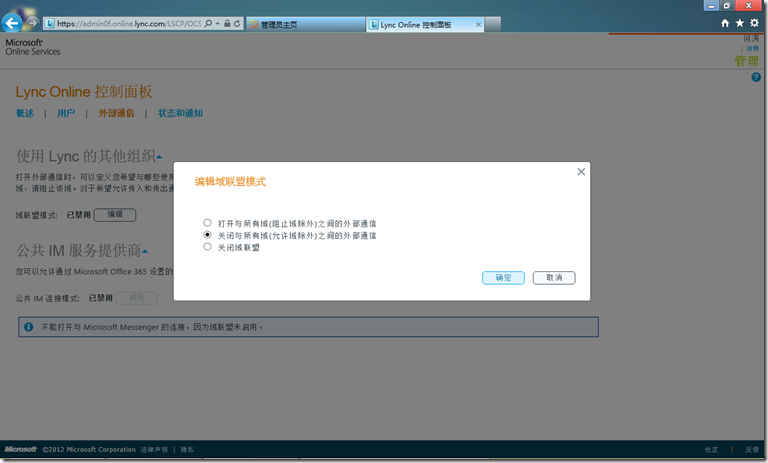The image size is (768, 463).
Task: Open the 外部通信 navigation link
Action: click(117, 113)
